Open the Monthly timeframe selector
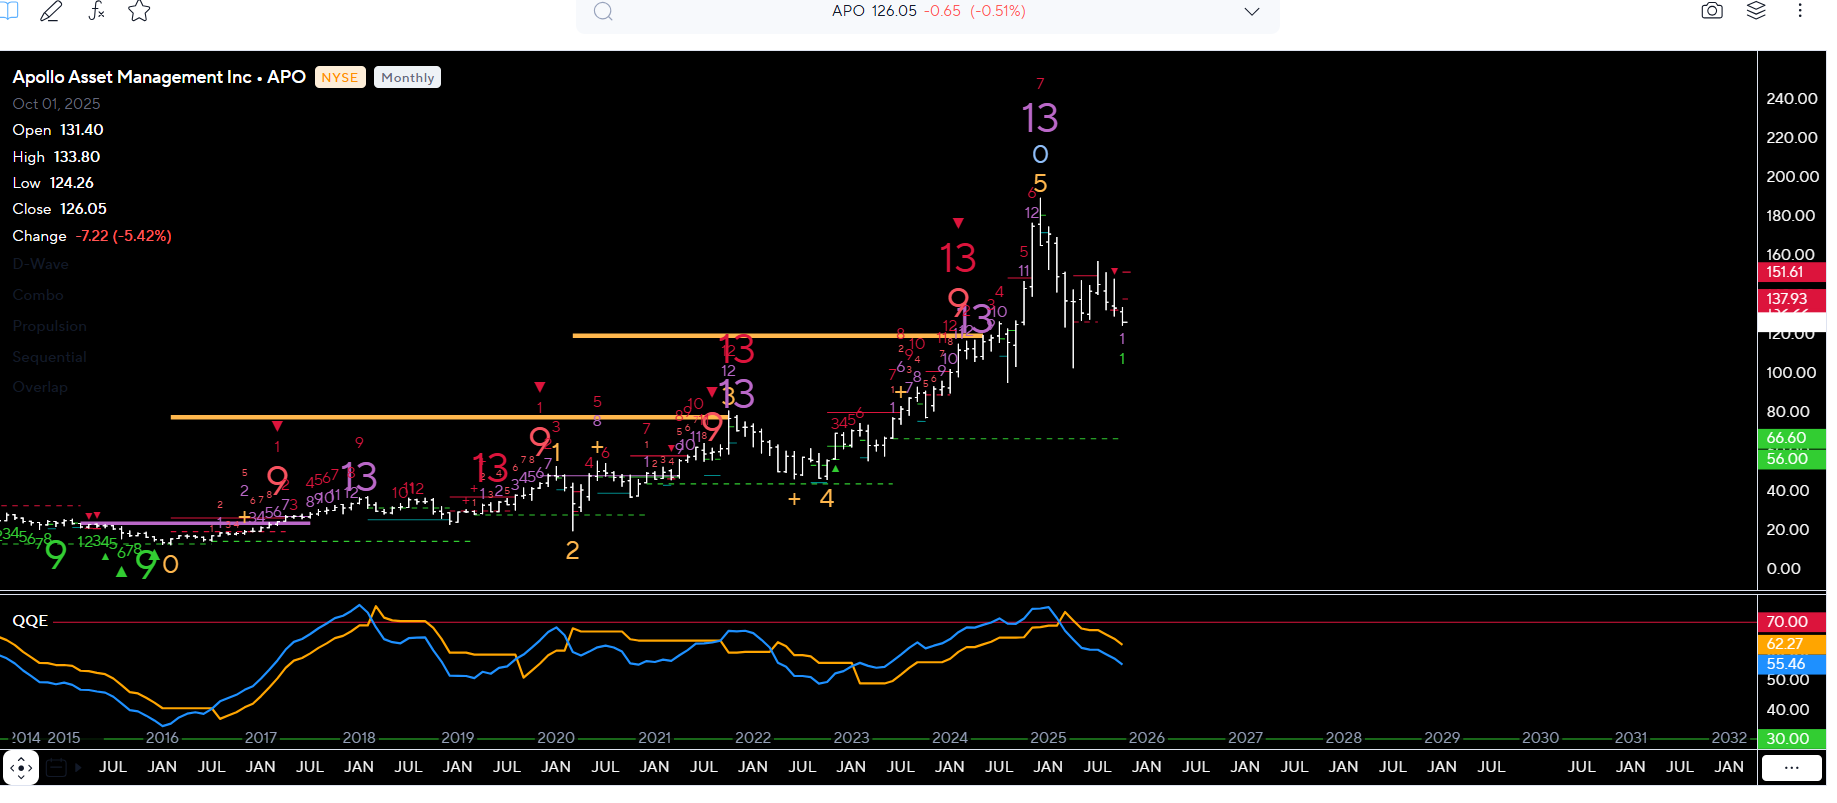Screen dimensions: 1837x803 (407, 78)
